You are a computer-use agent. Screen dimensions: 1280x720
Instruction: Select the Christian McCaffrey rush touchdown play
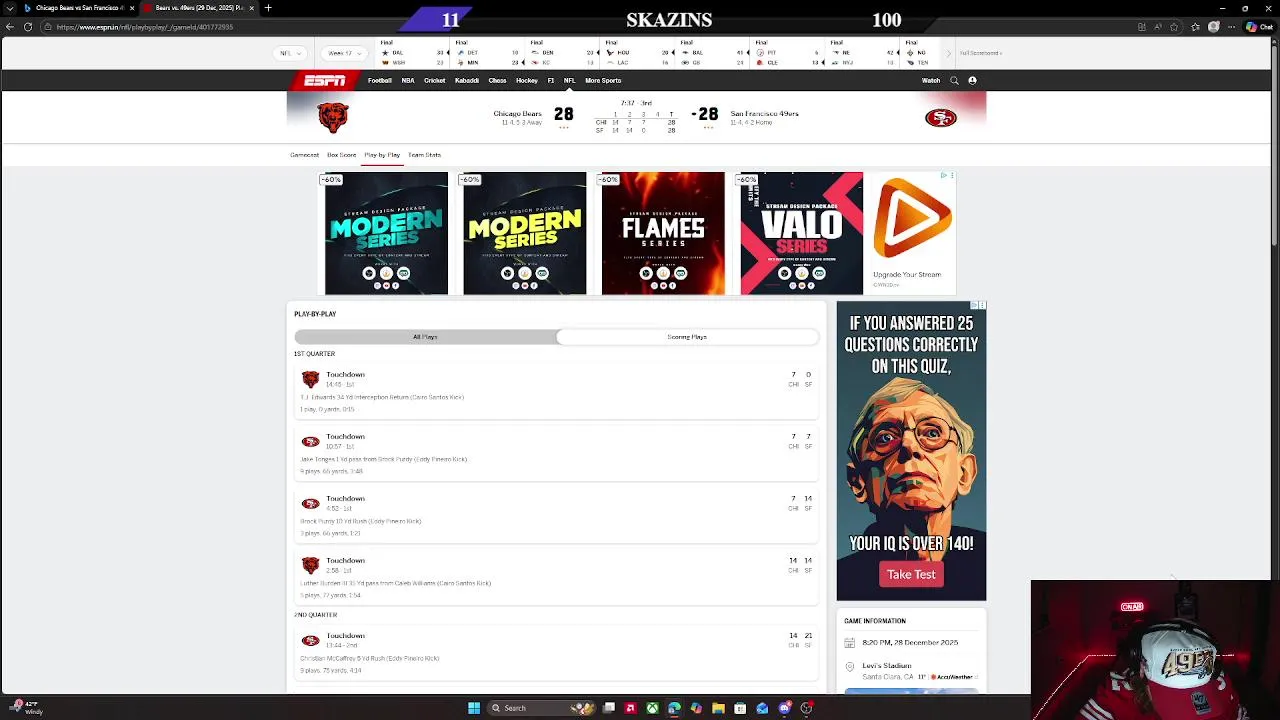(556, 652)
